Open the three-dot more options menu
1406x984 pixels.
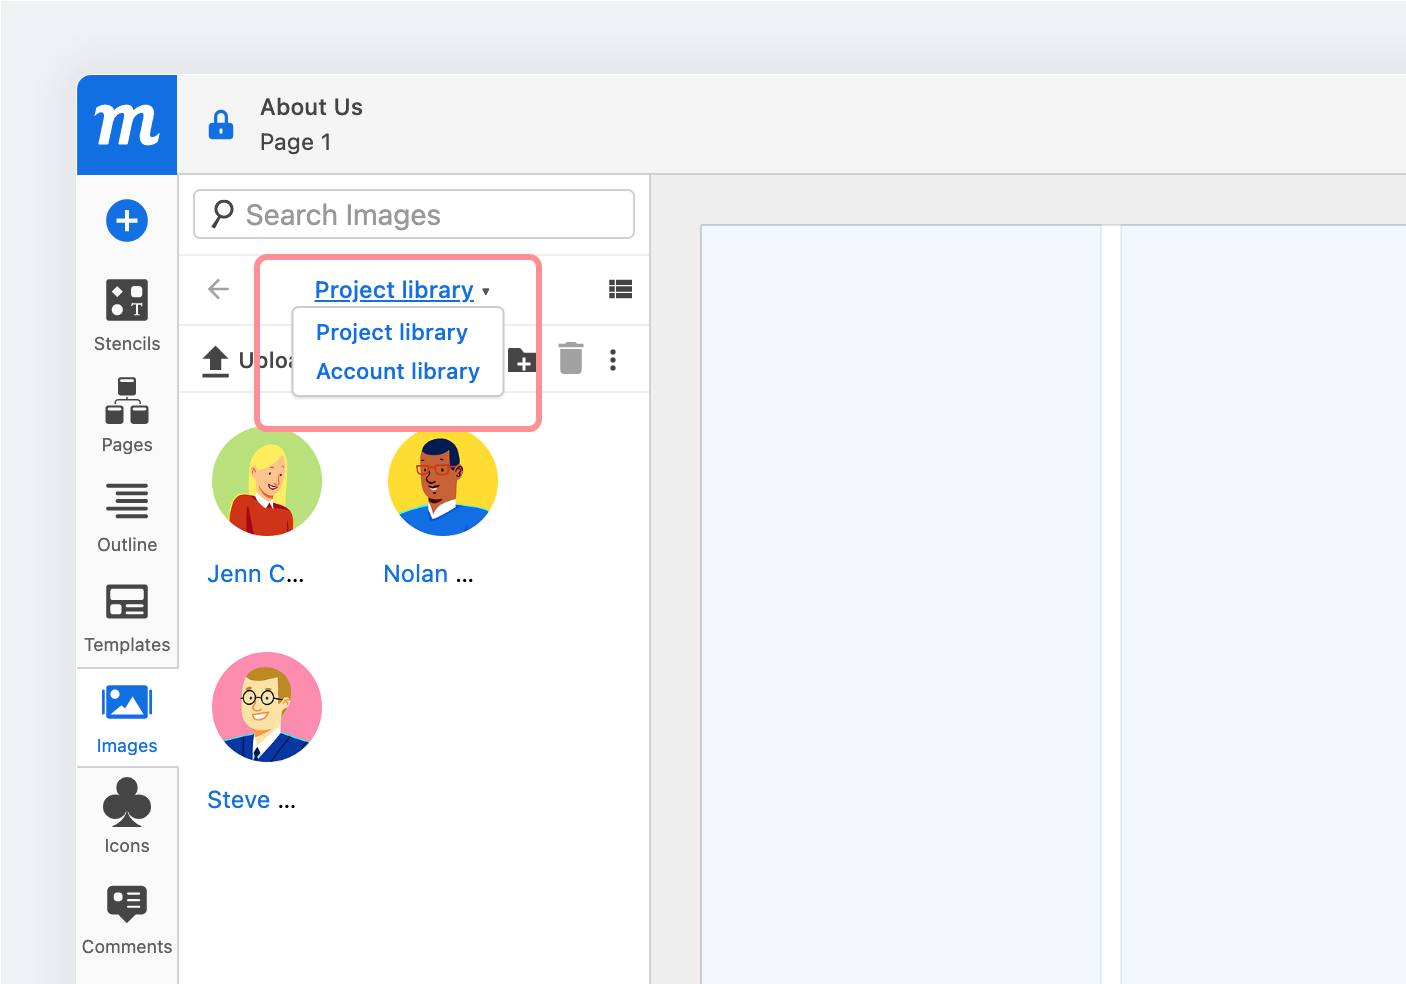point(613,360)
